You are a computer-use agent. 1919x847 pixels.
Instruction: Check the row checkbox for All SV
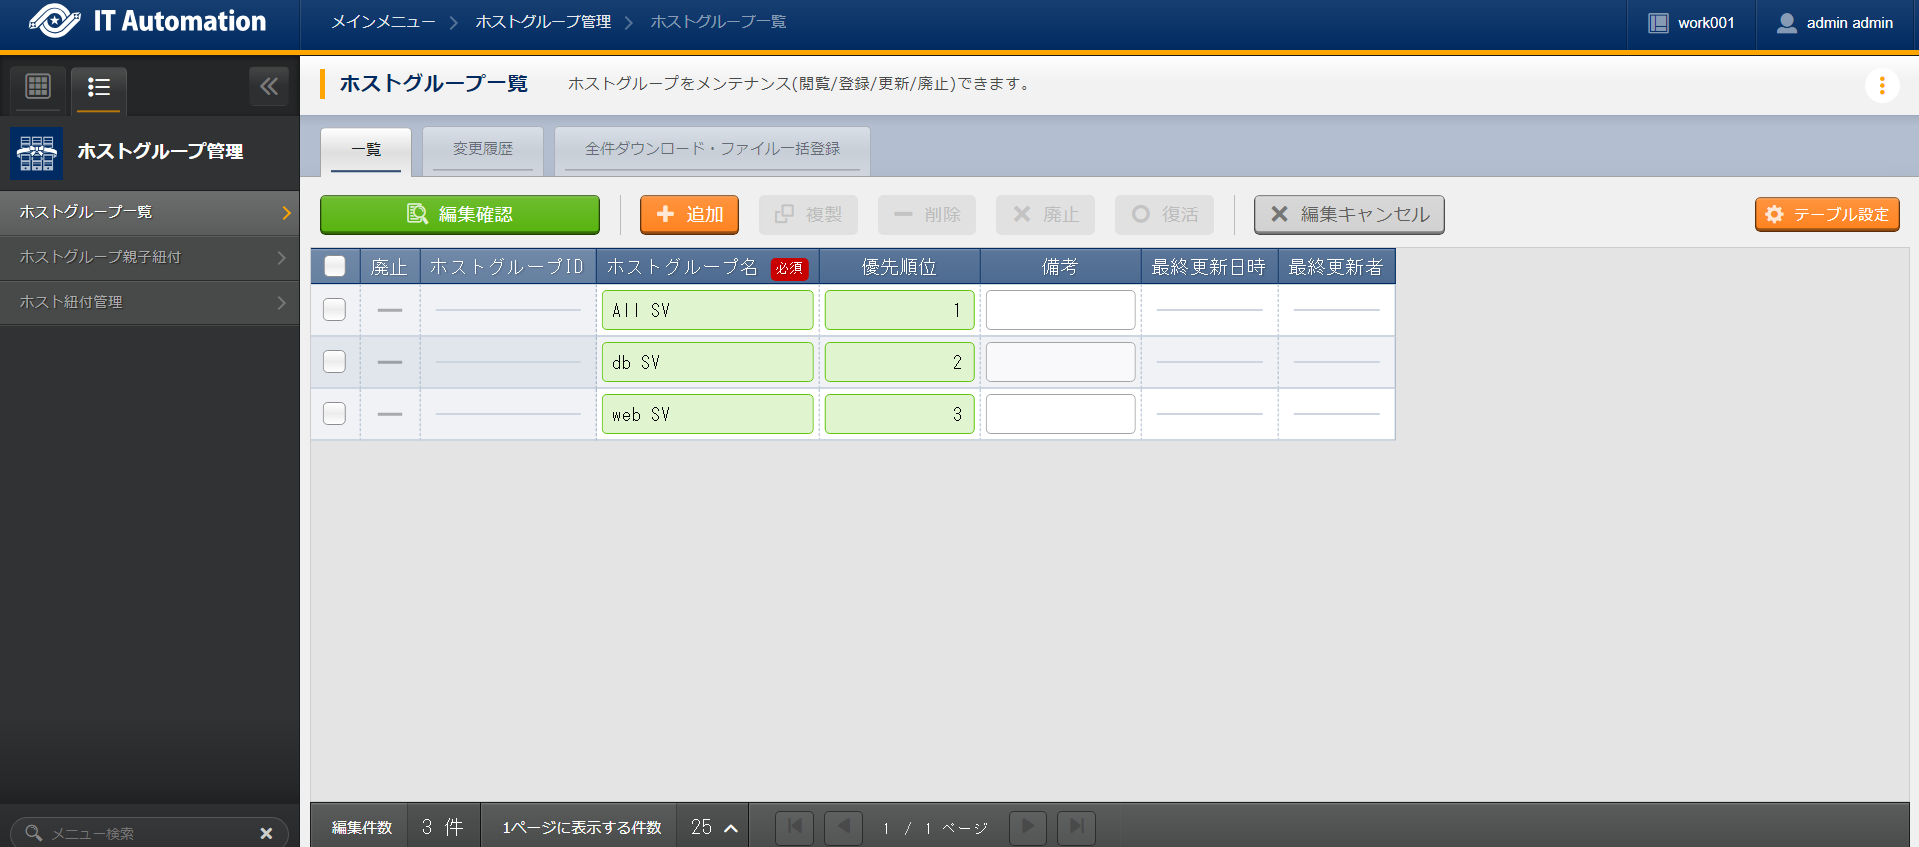(335, 310)
